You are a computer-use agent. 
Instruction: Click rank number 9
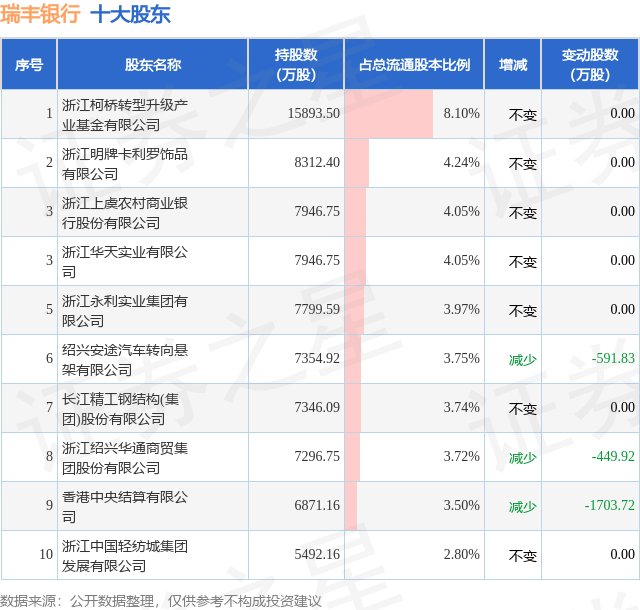click(x=49, y=505)
